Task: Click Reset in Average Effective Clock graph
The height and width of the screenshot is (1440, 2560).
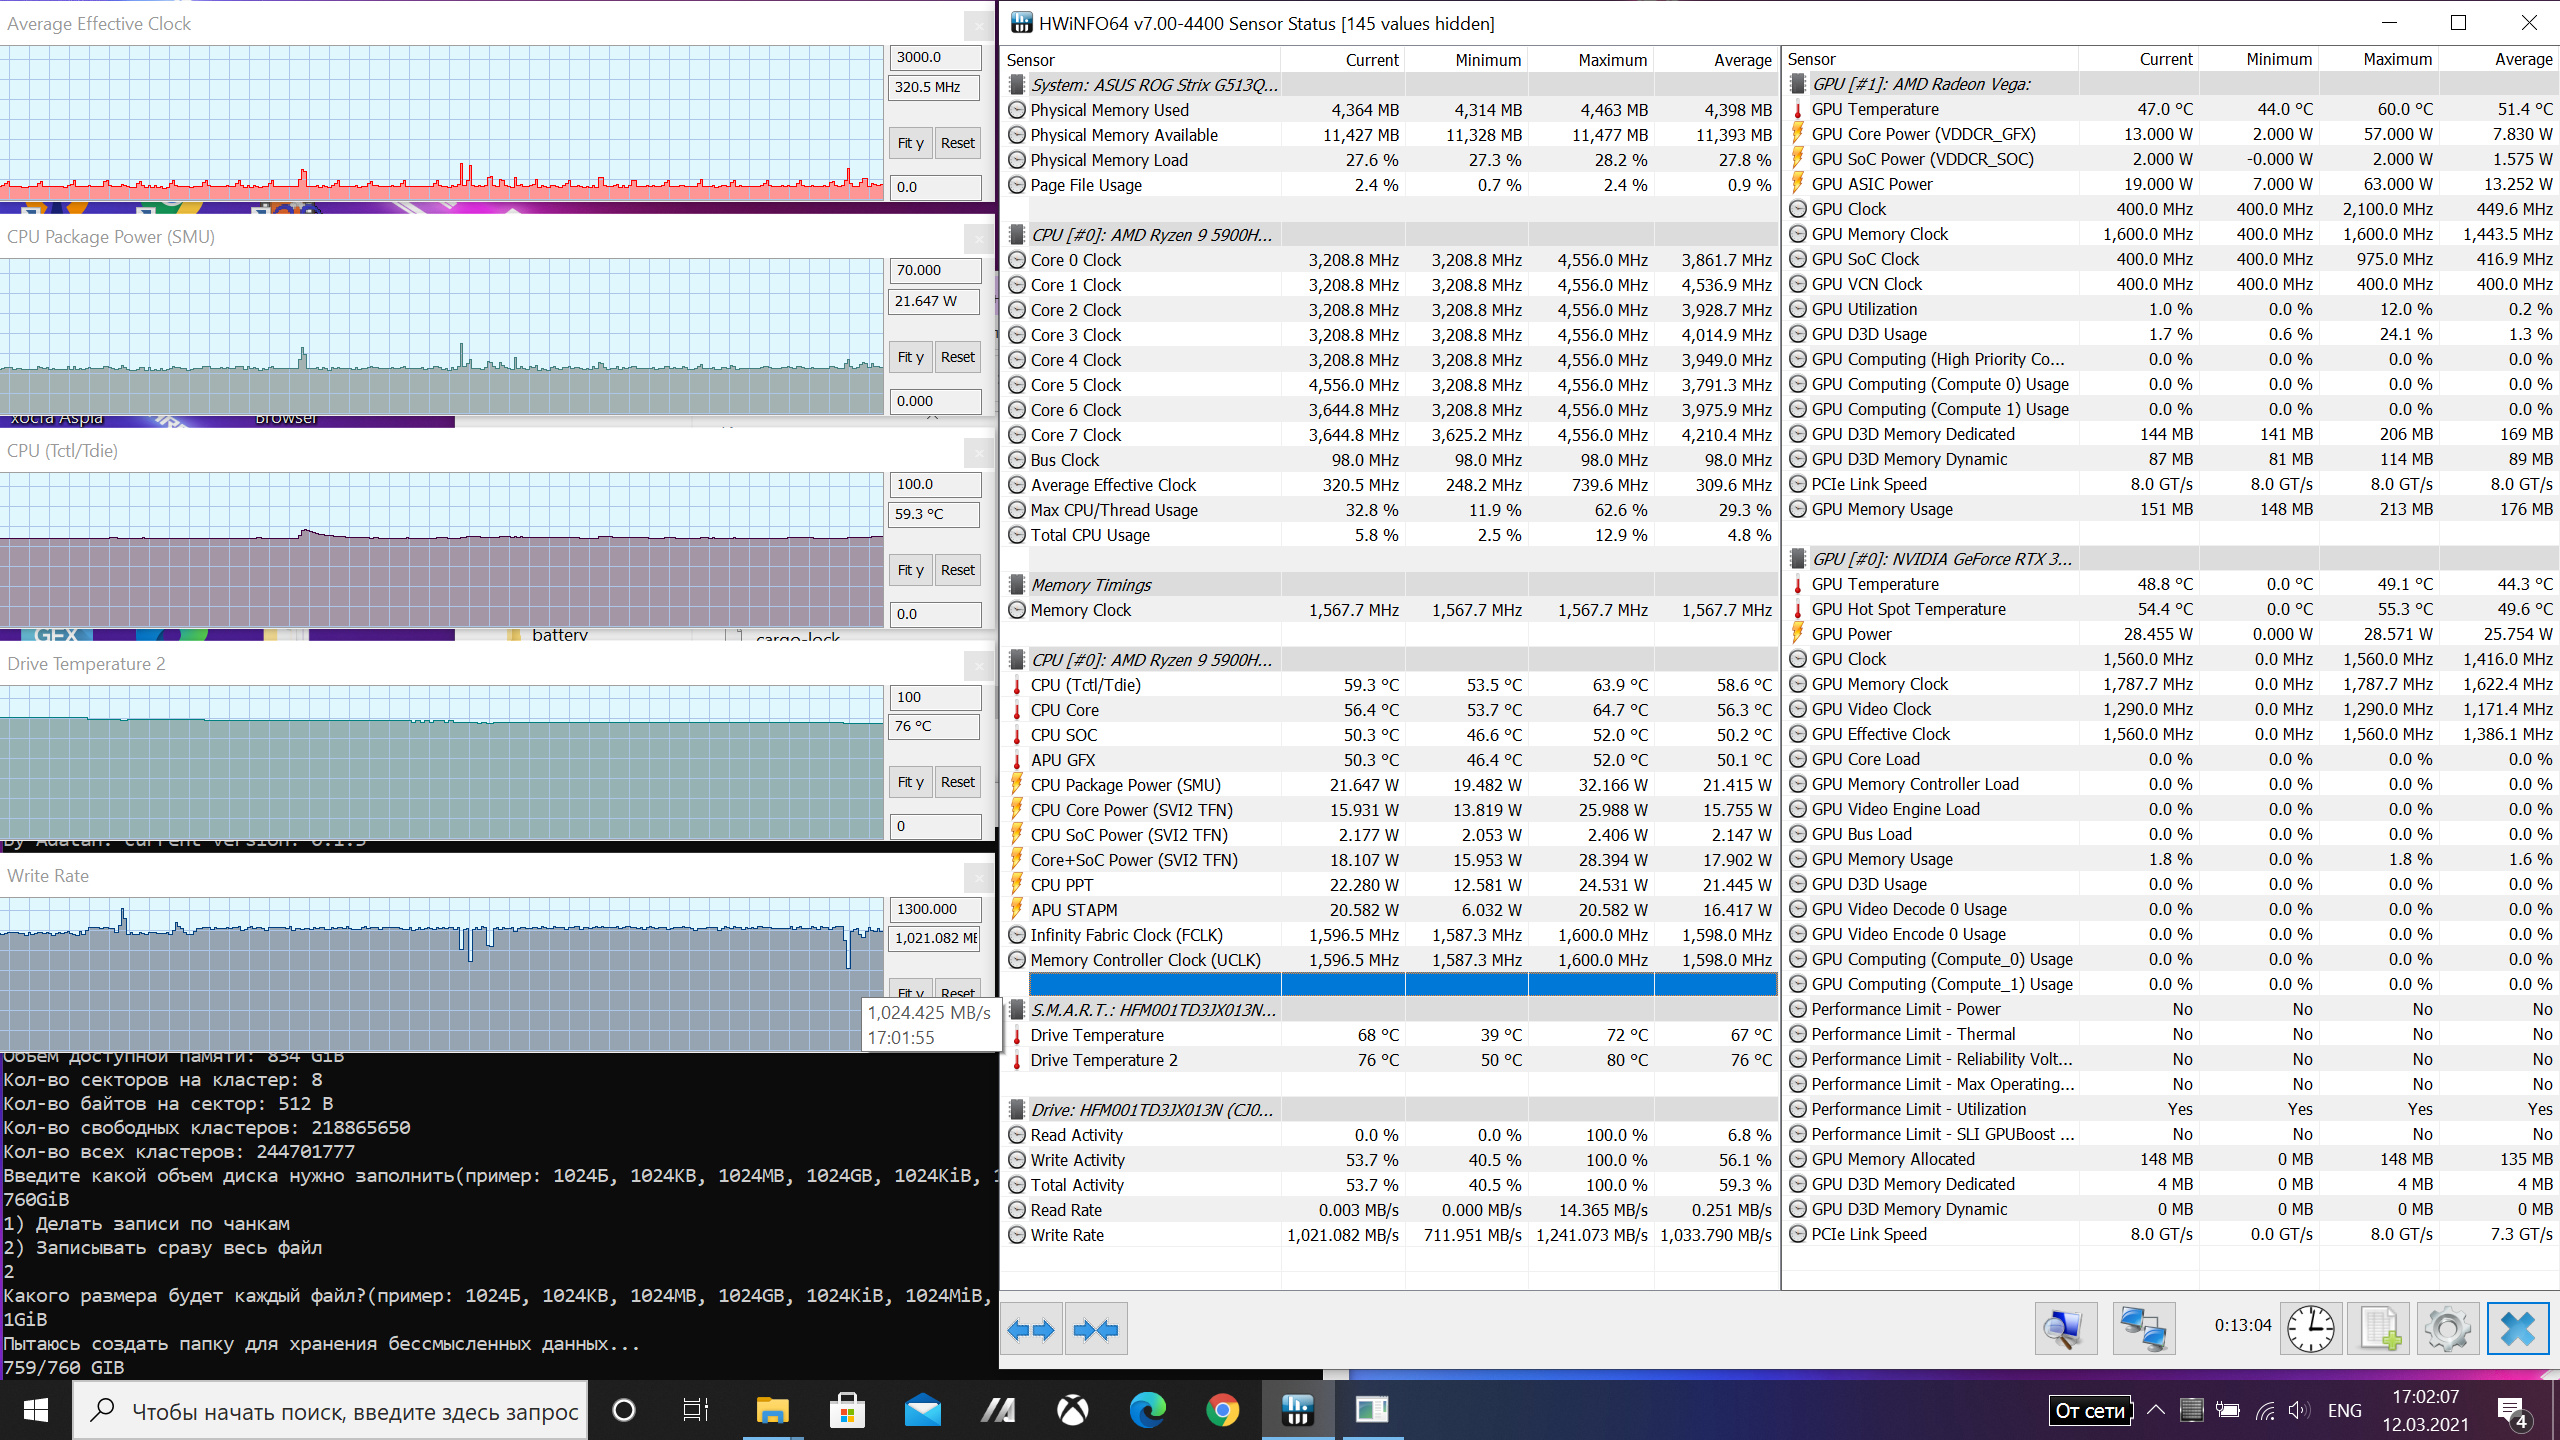Action: pyautogui.click(x=957, y=143)
